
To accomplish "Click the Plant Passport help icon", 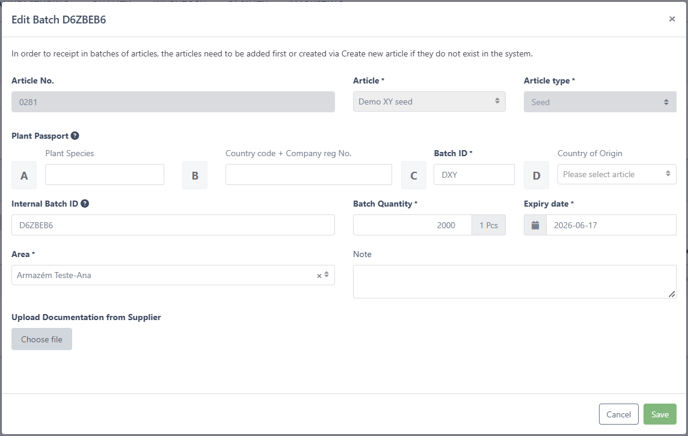I will click(75, 136).
